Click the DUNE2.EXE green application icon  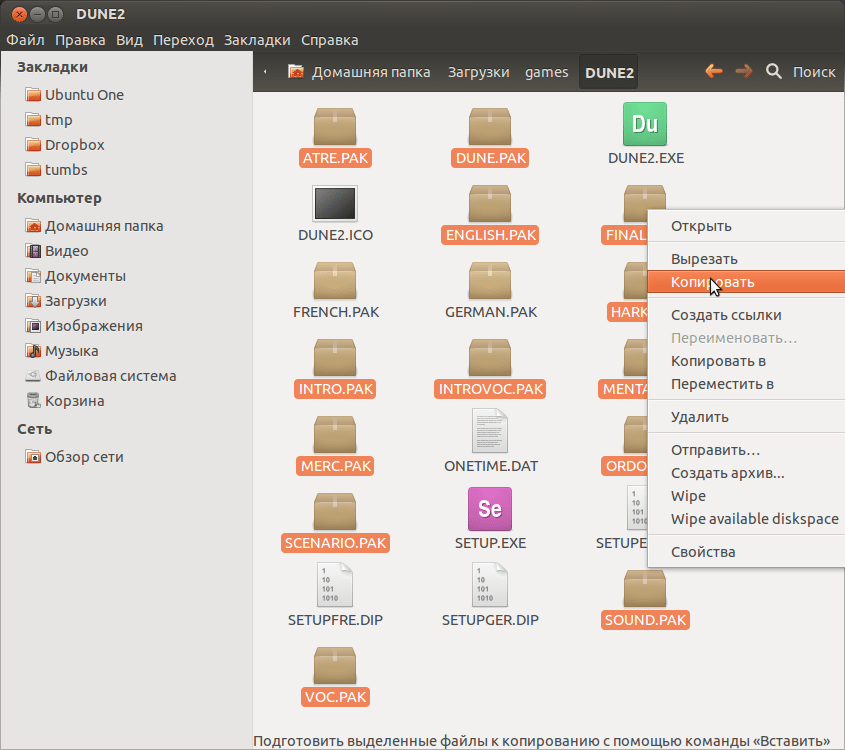tap(645, 124)
